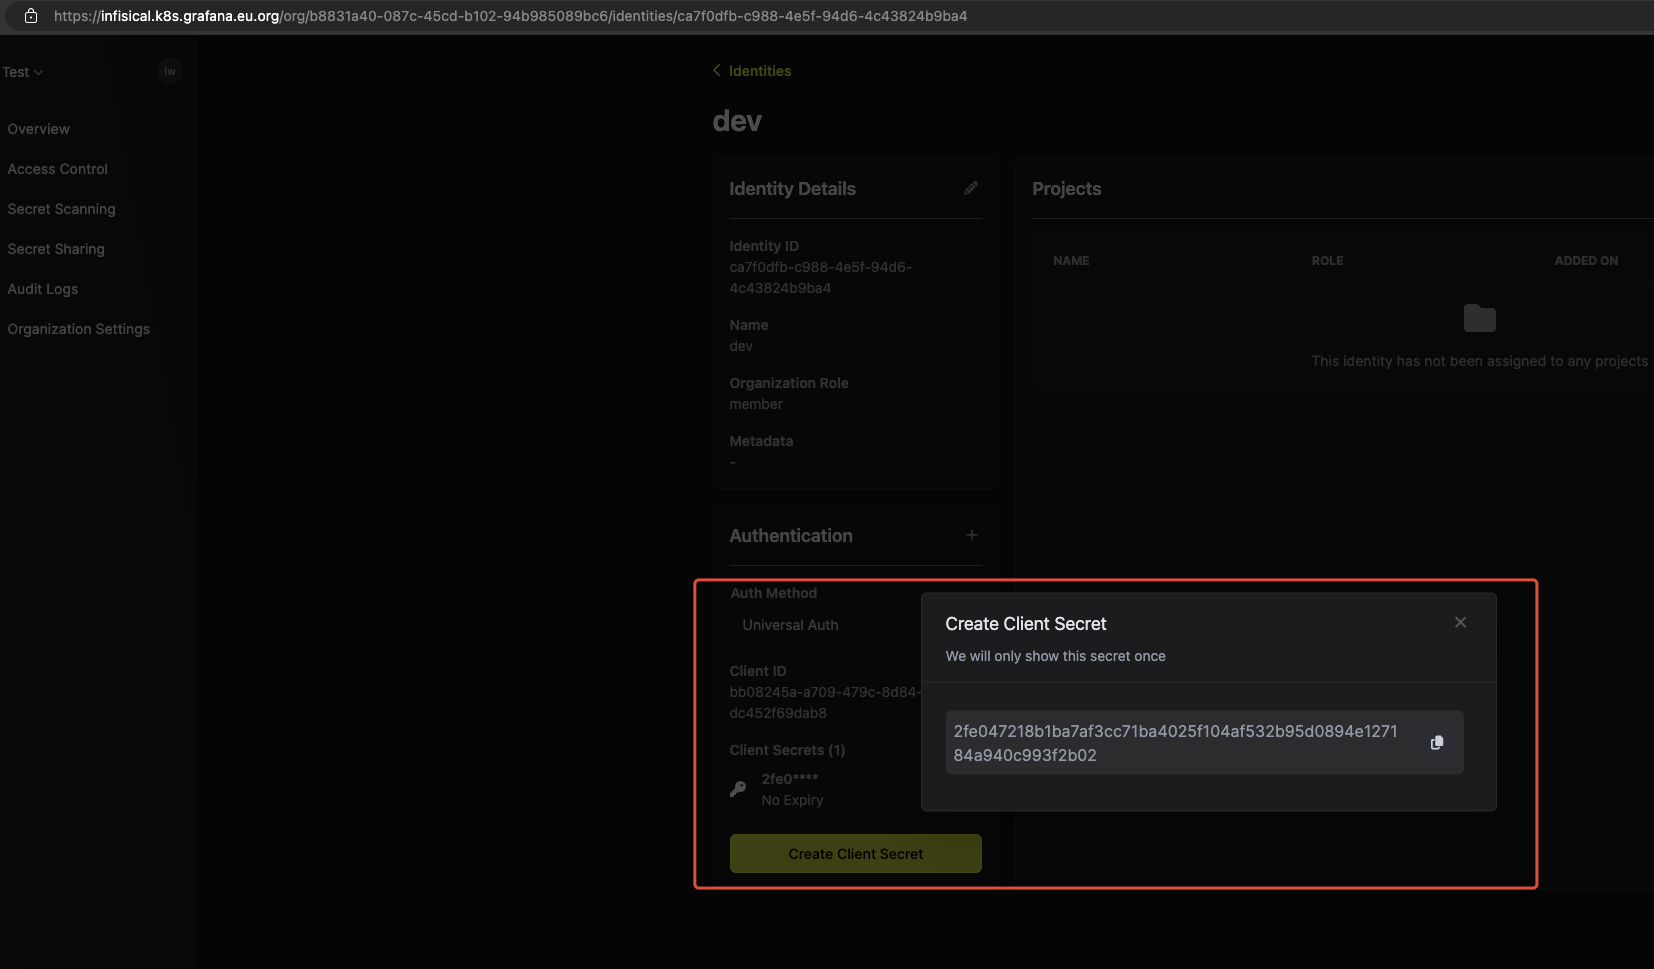Go to Secret Sharing page
Screen dimensions: 1654x969
coord(56,249)
